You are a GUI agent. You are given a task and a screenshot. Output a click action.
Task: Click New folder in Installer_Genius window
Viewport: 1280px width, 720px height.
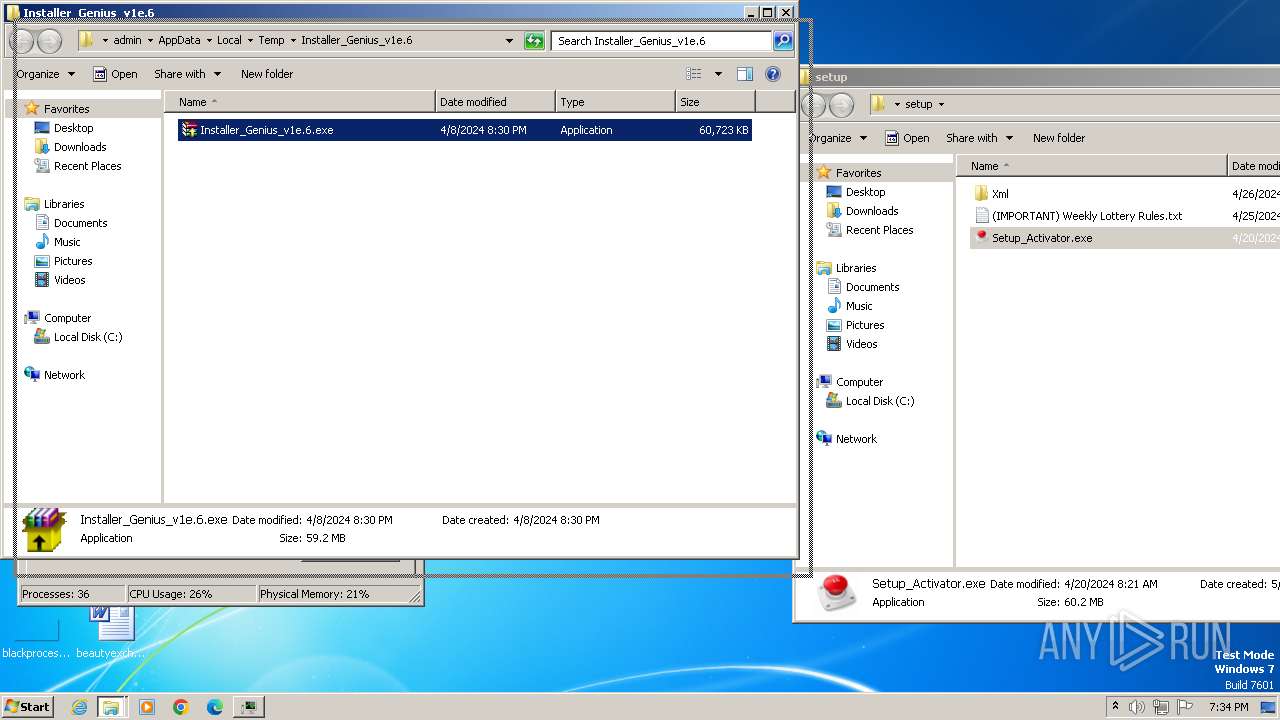tap(267, 74)
